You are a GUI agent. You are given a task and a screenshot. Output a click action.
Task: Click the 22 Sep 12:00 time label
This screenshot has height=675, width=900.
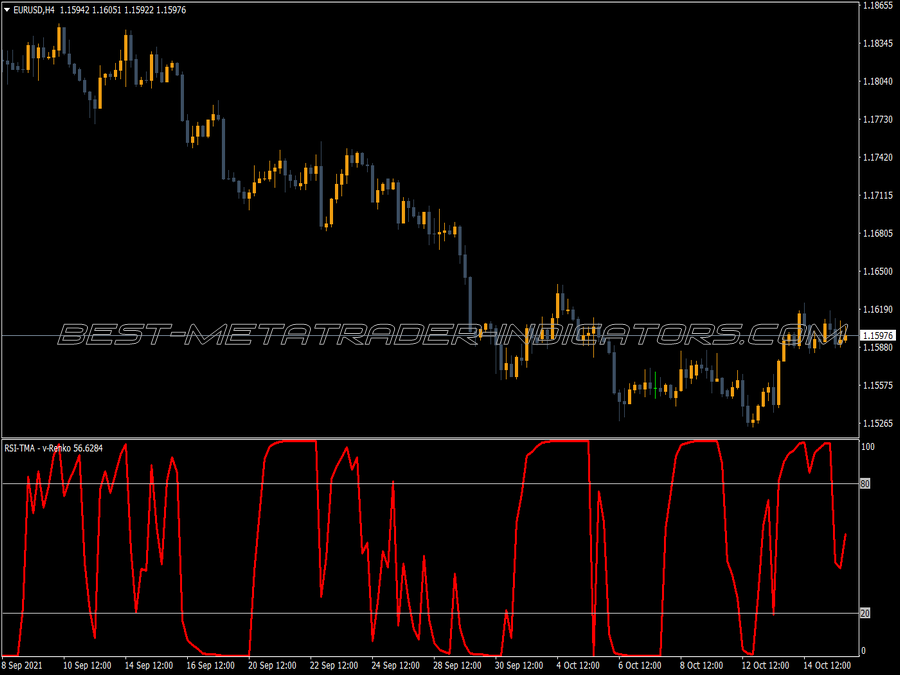pyautogui.click(x=334, y=666)
